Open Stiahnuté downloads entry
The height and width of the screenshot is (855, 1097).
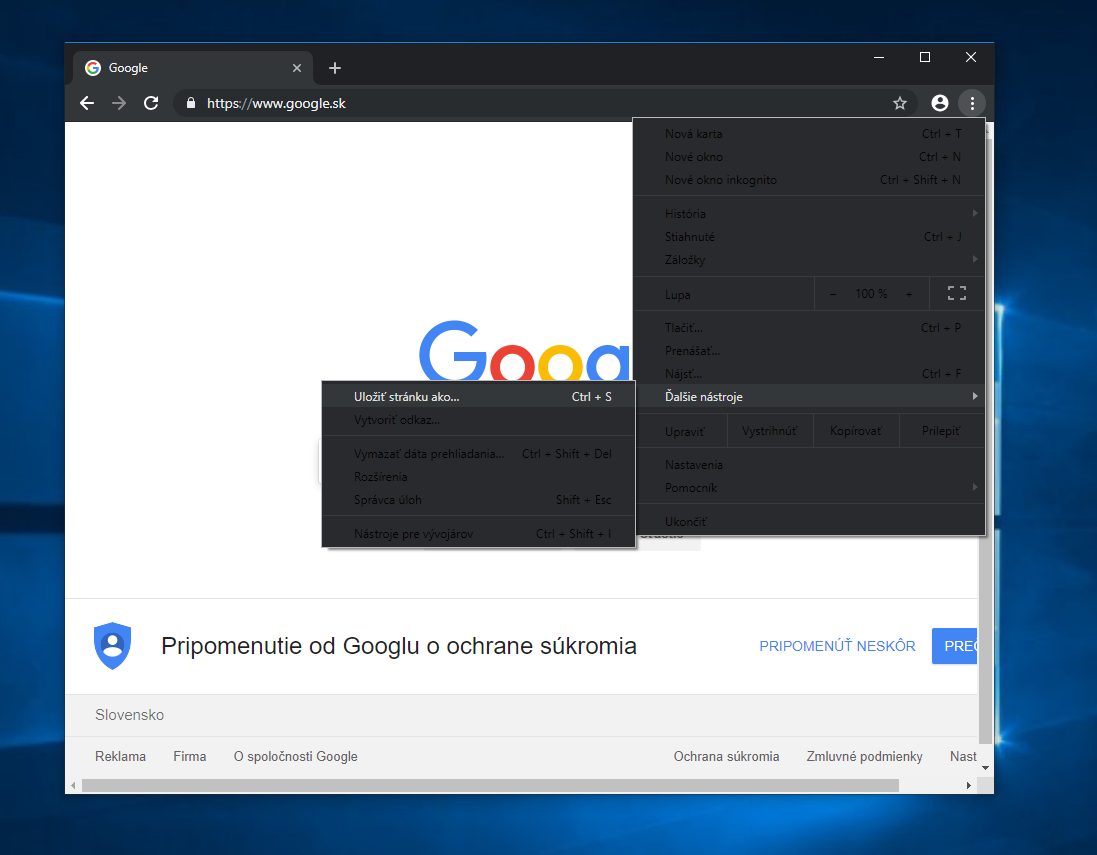pyautogui.click(x=809, y=236)
